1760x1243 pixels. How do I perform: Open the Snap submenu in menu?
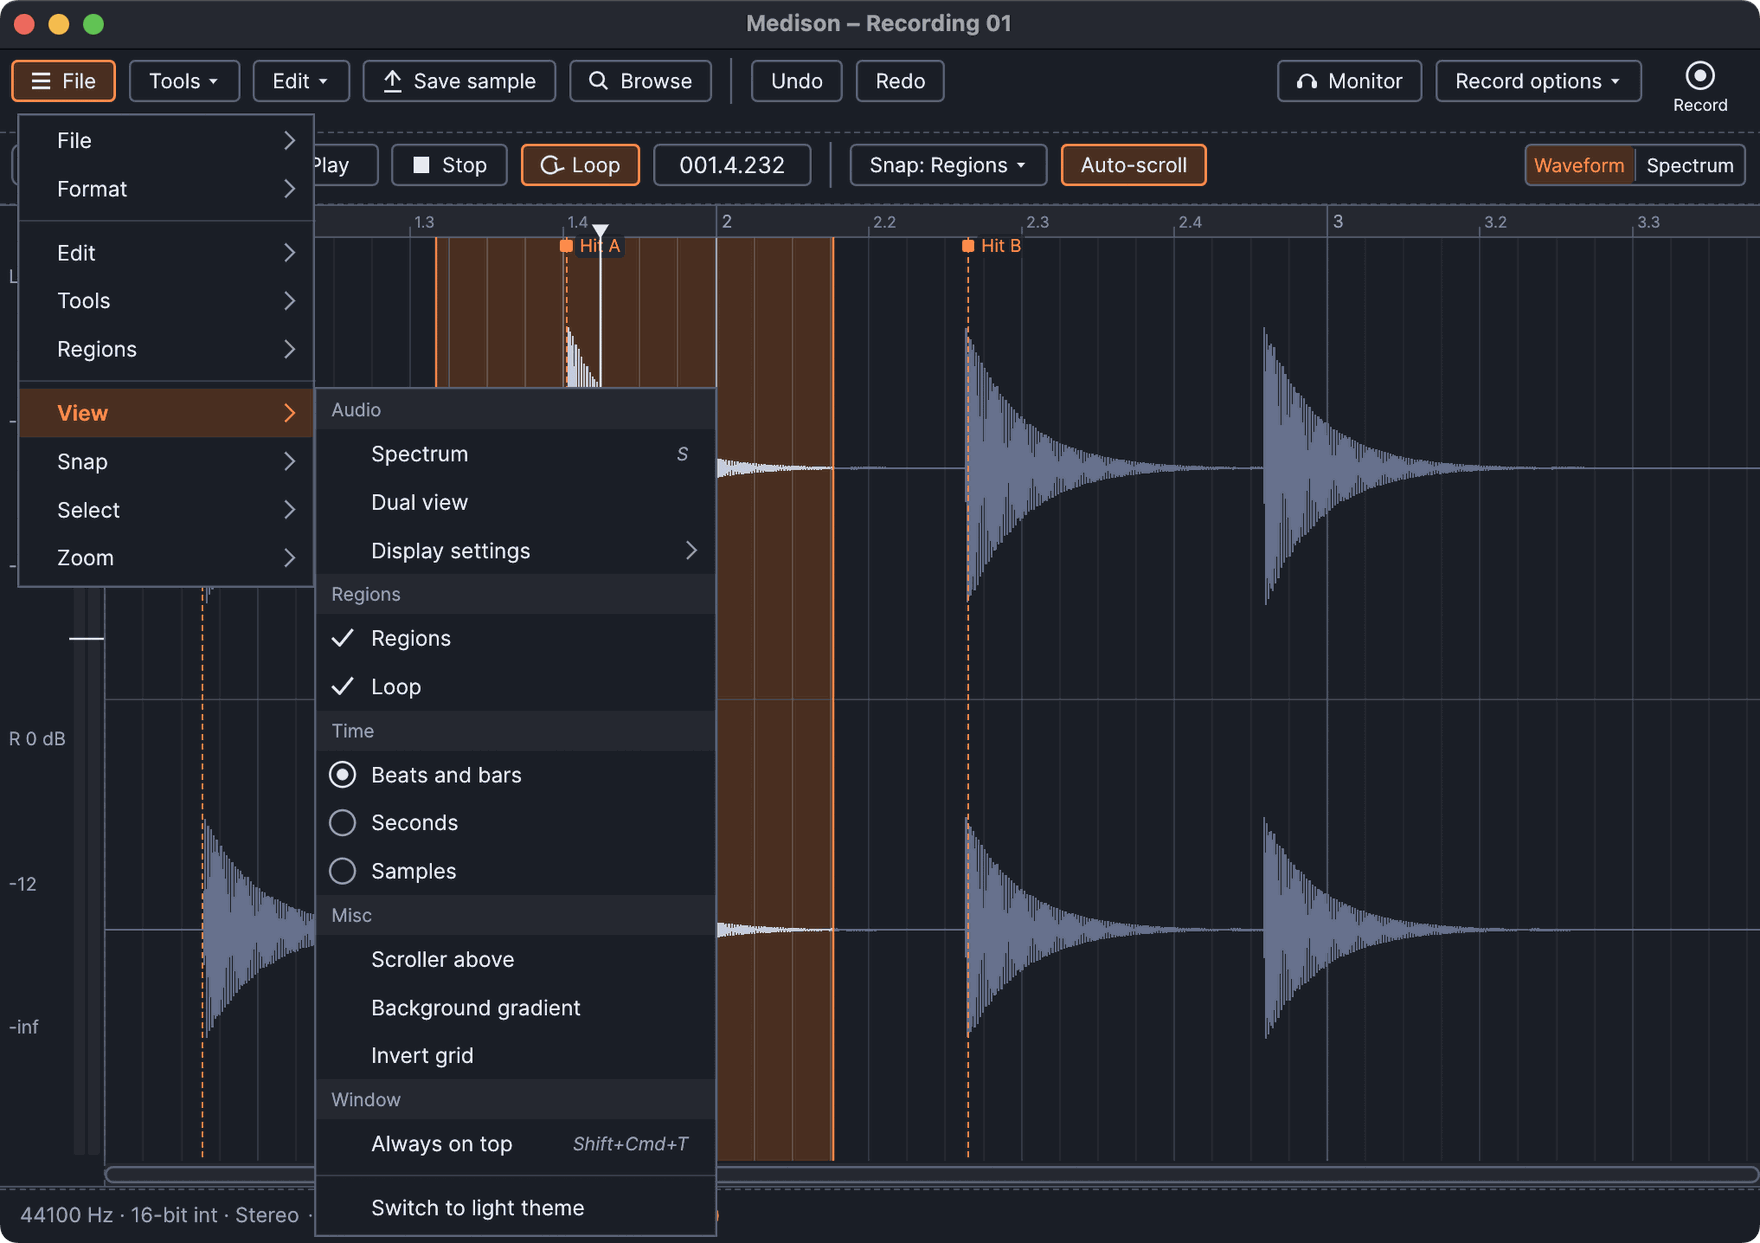click(166, 462)
